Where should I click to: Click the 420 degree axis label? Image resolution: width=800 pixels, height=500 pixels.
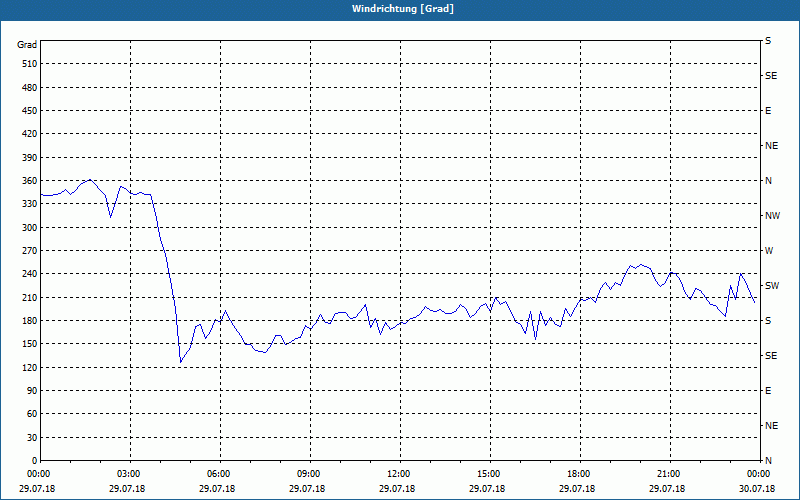[x=29, y=134]
